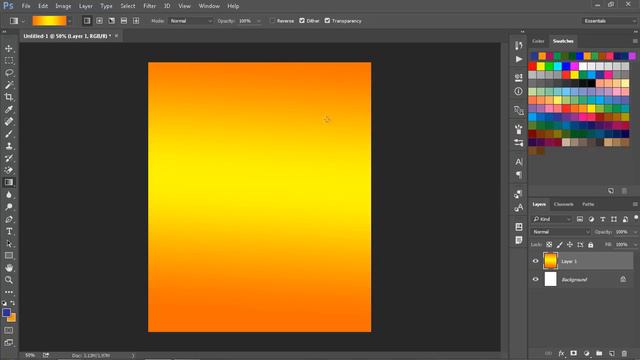Select the Hand tool
Screen dimensions: 640x360
point(9,268)
